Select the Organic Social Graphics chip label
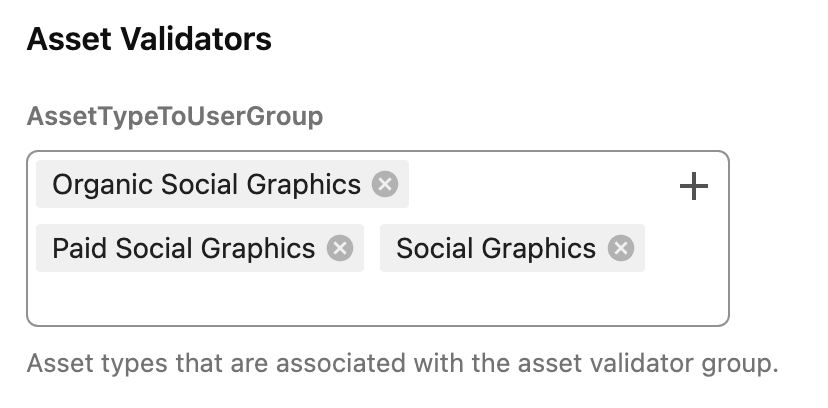The height and width of the screenshot is (408, 828). tap(206, 185)
